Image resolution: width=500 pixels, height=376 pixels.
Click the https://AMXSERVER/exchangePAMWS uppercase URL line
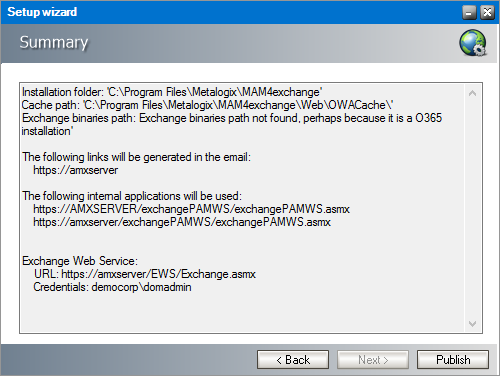(x=191, y=209)
